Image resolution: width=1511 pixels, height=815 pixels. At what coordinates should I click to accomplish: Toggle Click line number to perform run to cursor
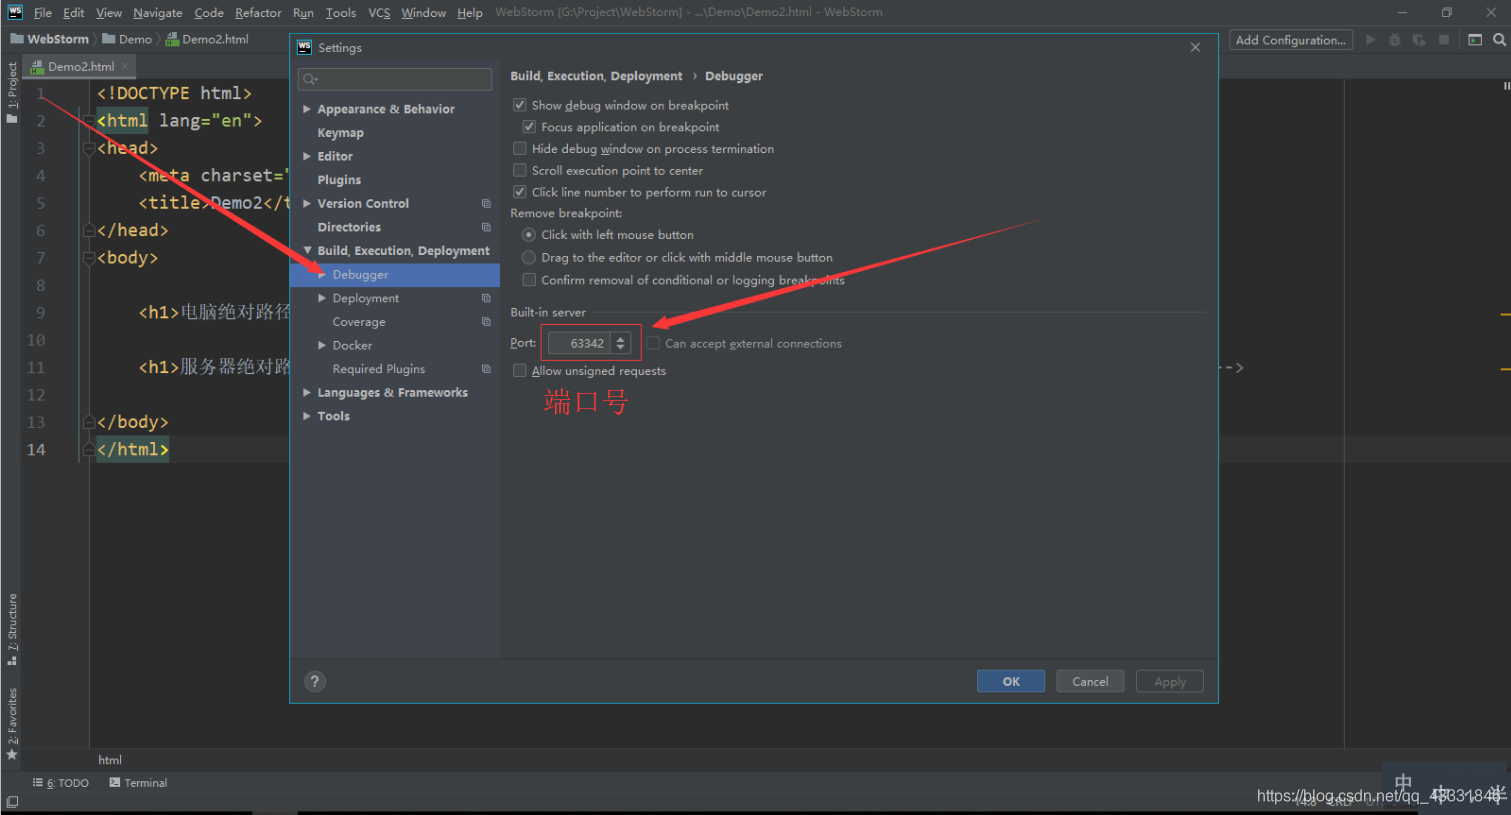coord(520,192)
